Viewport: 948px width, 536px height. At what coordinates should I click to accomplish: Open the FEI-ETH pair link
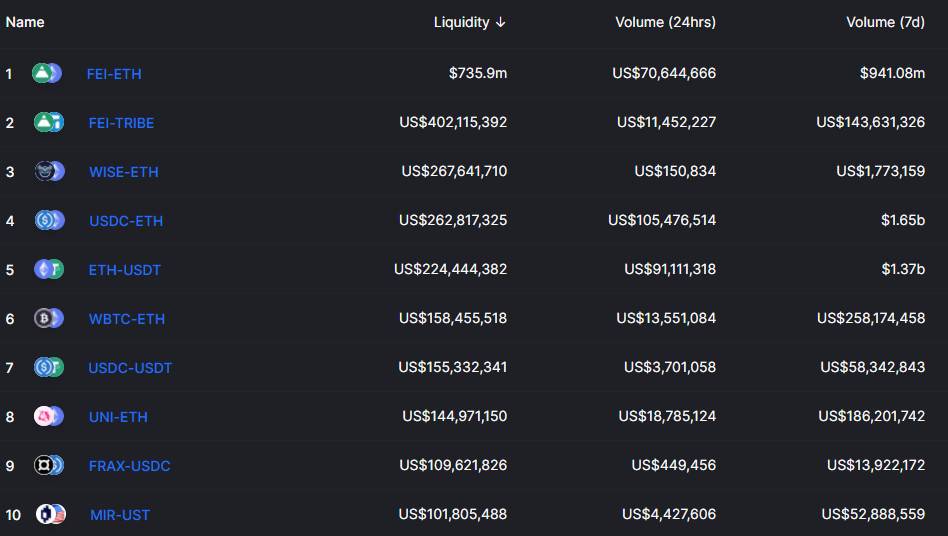pyautogui.click(x=114, y=74)
